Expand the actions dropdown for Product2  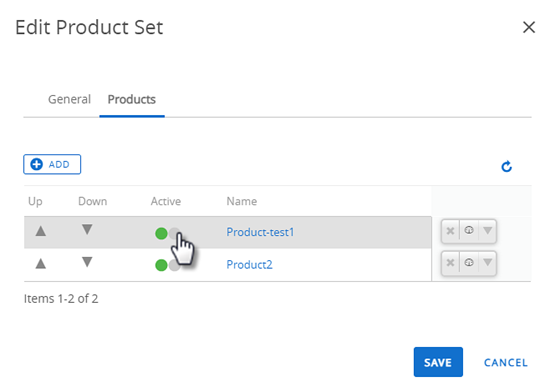pos(487,263)
